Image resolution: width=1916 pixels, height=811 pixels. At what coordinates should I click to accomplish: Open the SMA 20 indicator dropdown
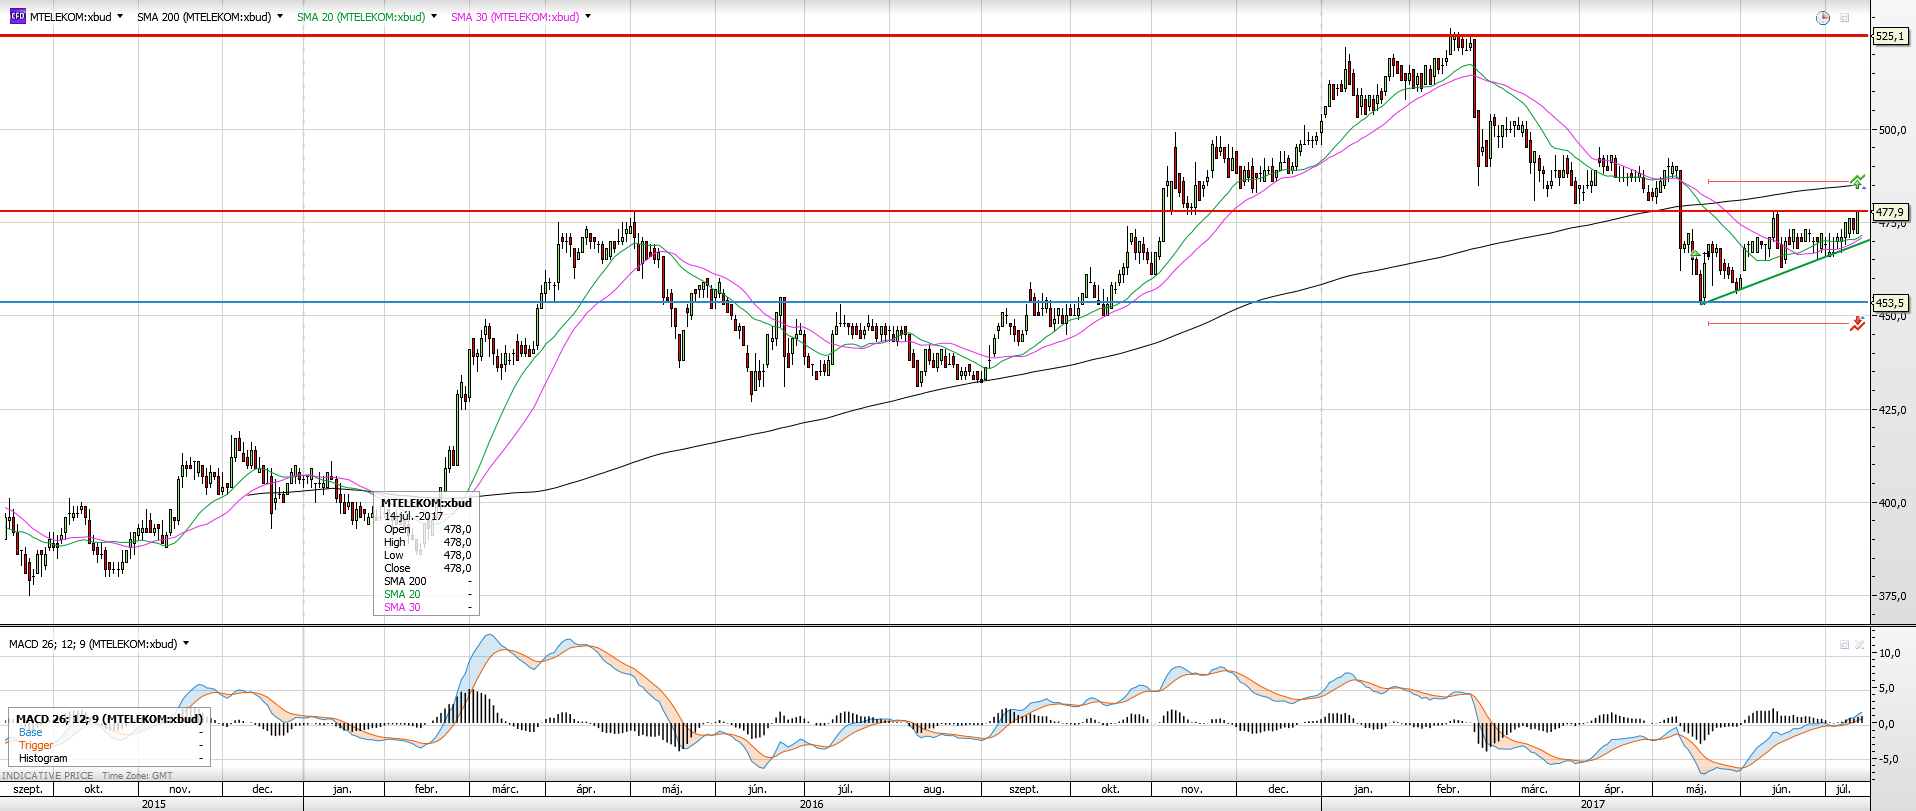pyautogui.click(x=434, y=16)
